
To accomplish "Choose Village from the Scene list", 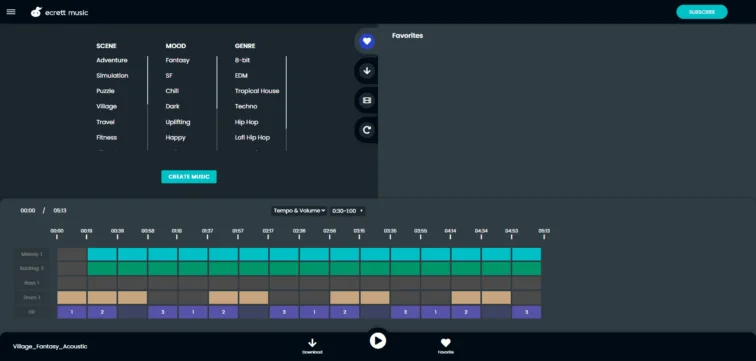I will [x=107, y=107].
